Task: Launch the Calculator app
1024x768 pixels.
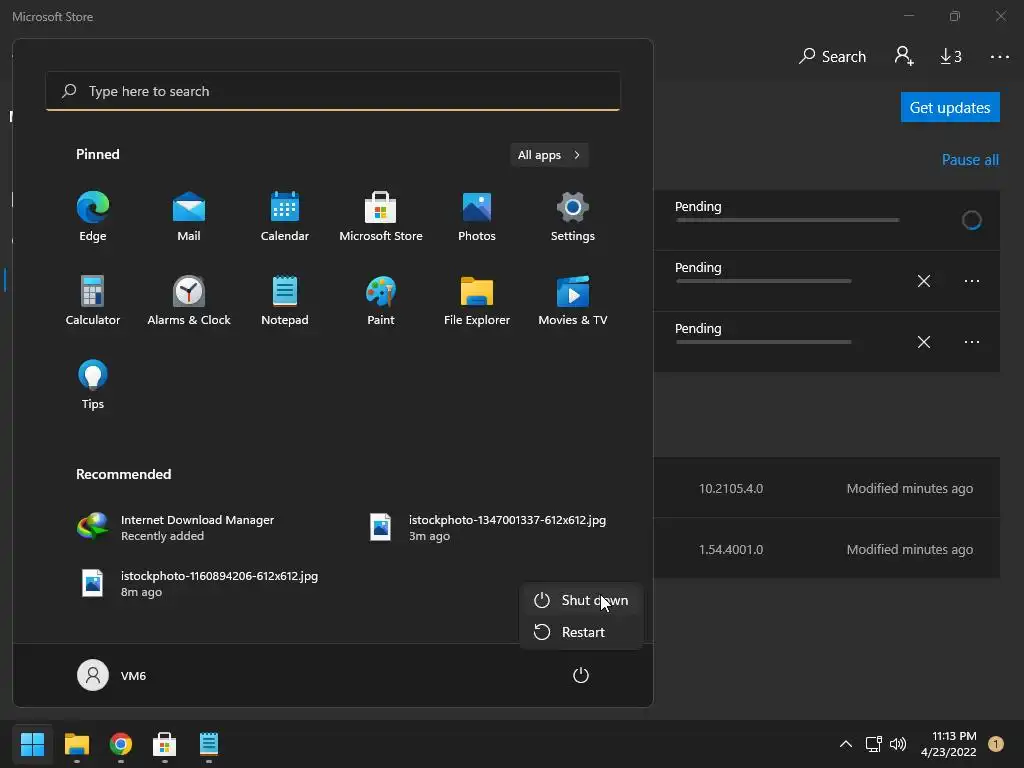Action: pos(93,300)
